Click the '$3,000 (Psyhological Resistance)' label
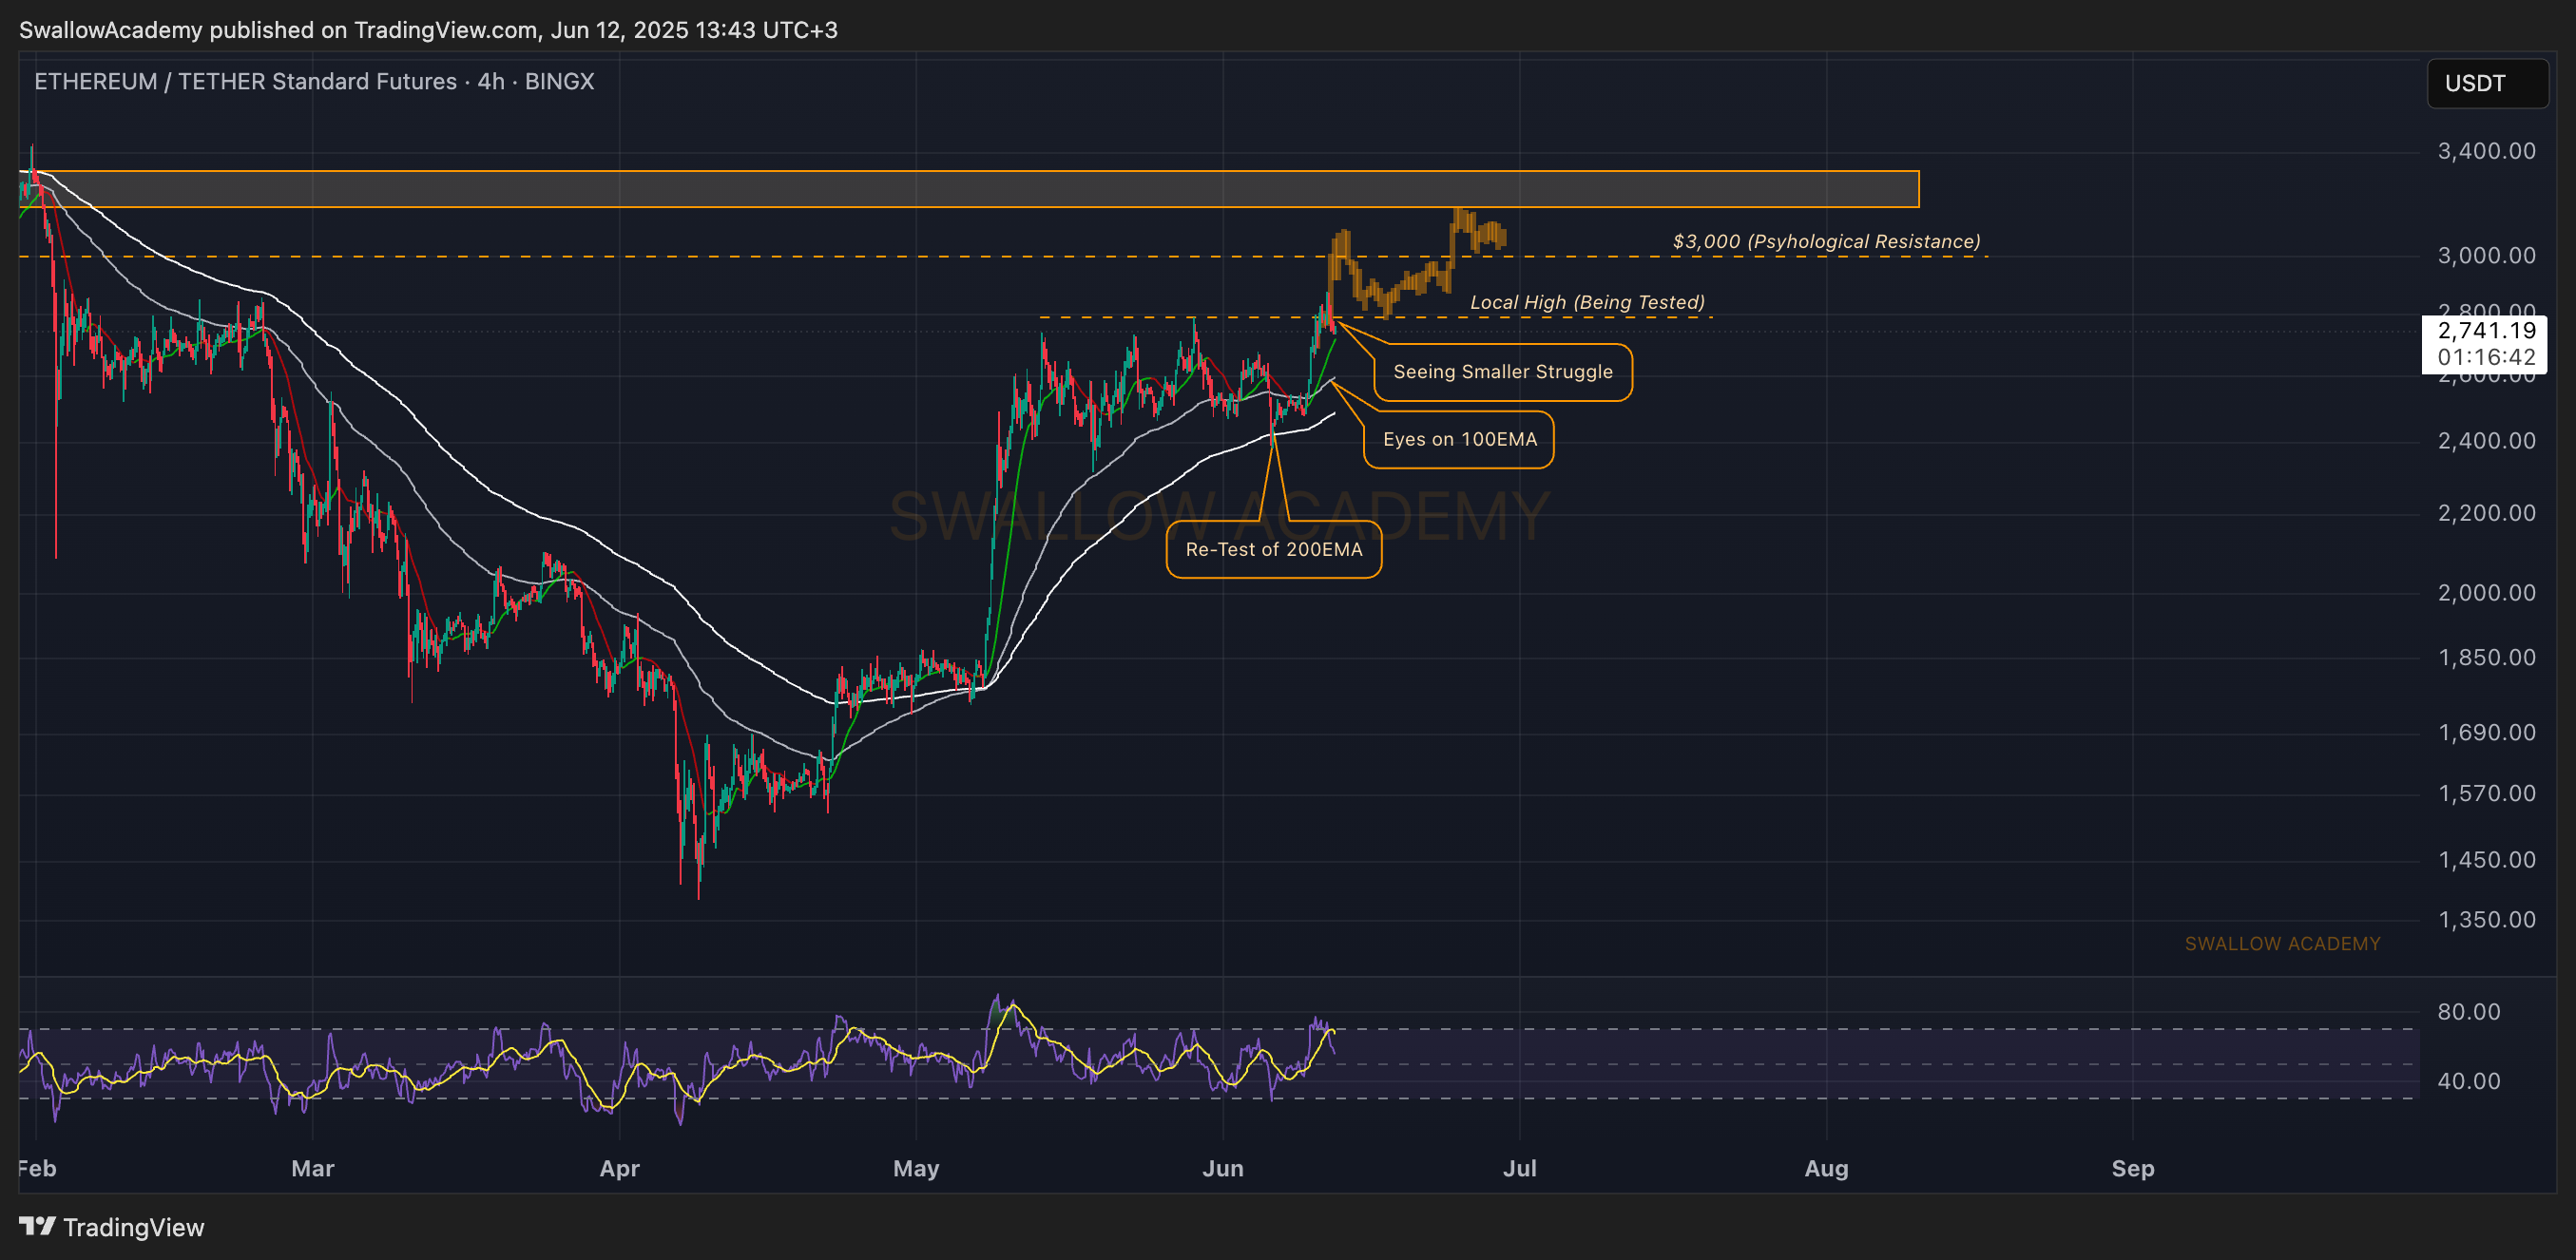This screenshot has width=2576, height=1260. (x=1826, y=241)
